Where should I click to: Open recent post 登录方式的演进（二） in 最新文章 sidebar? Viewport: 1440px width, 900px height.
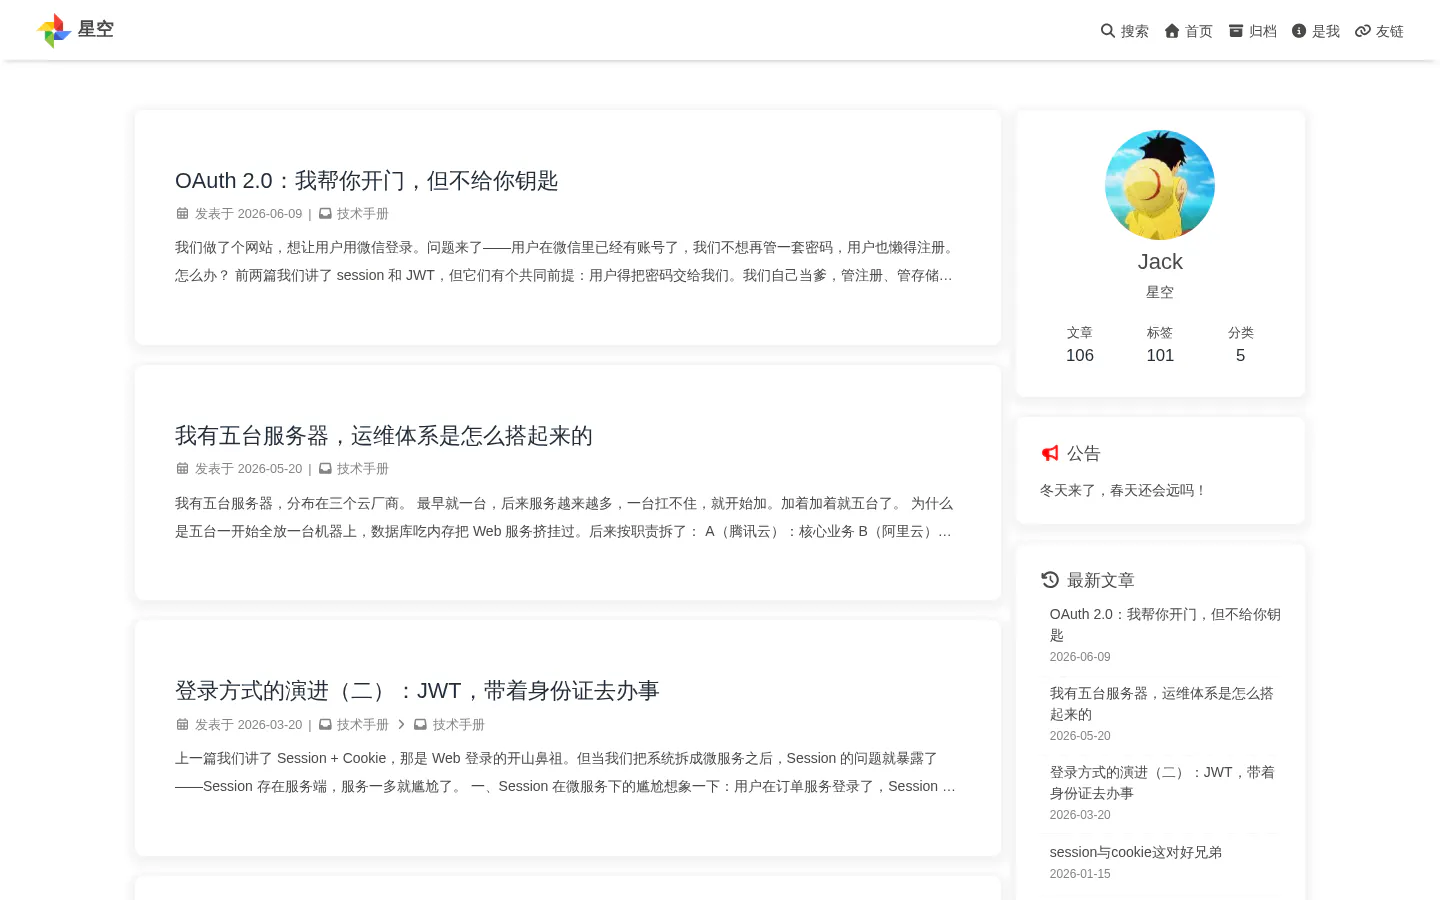tap(1162, 783)
